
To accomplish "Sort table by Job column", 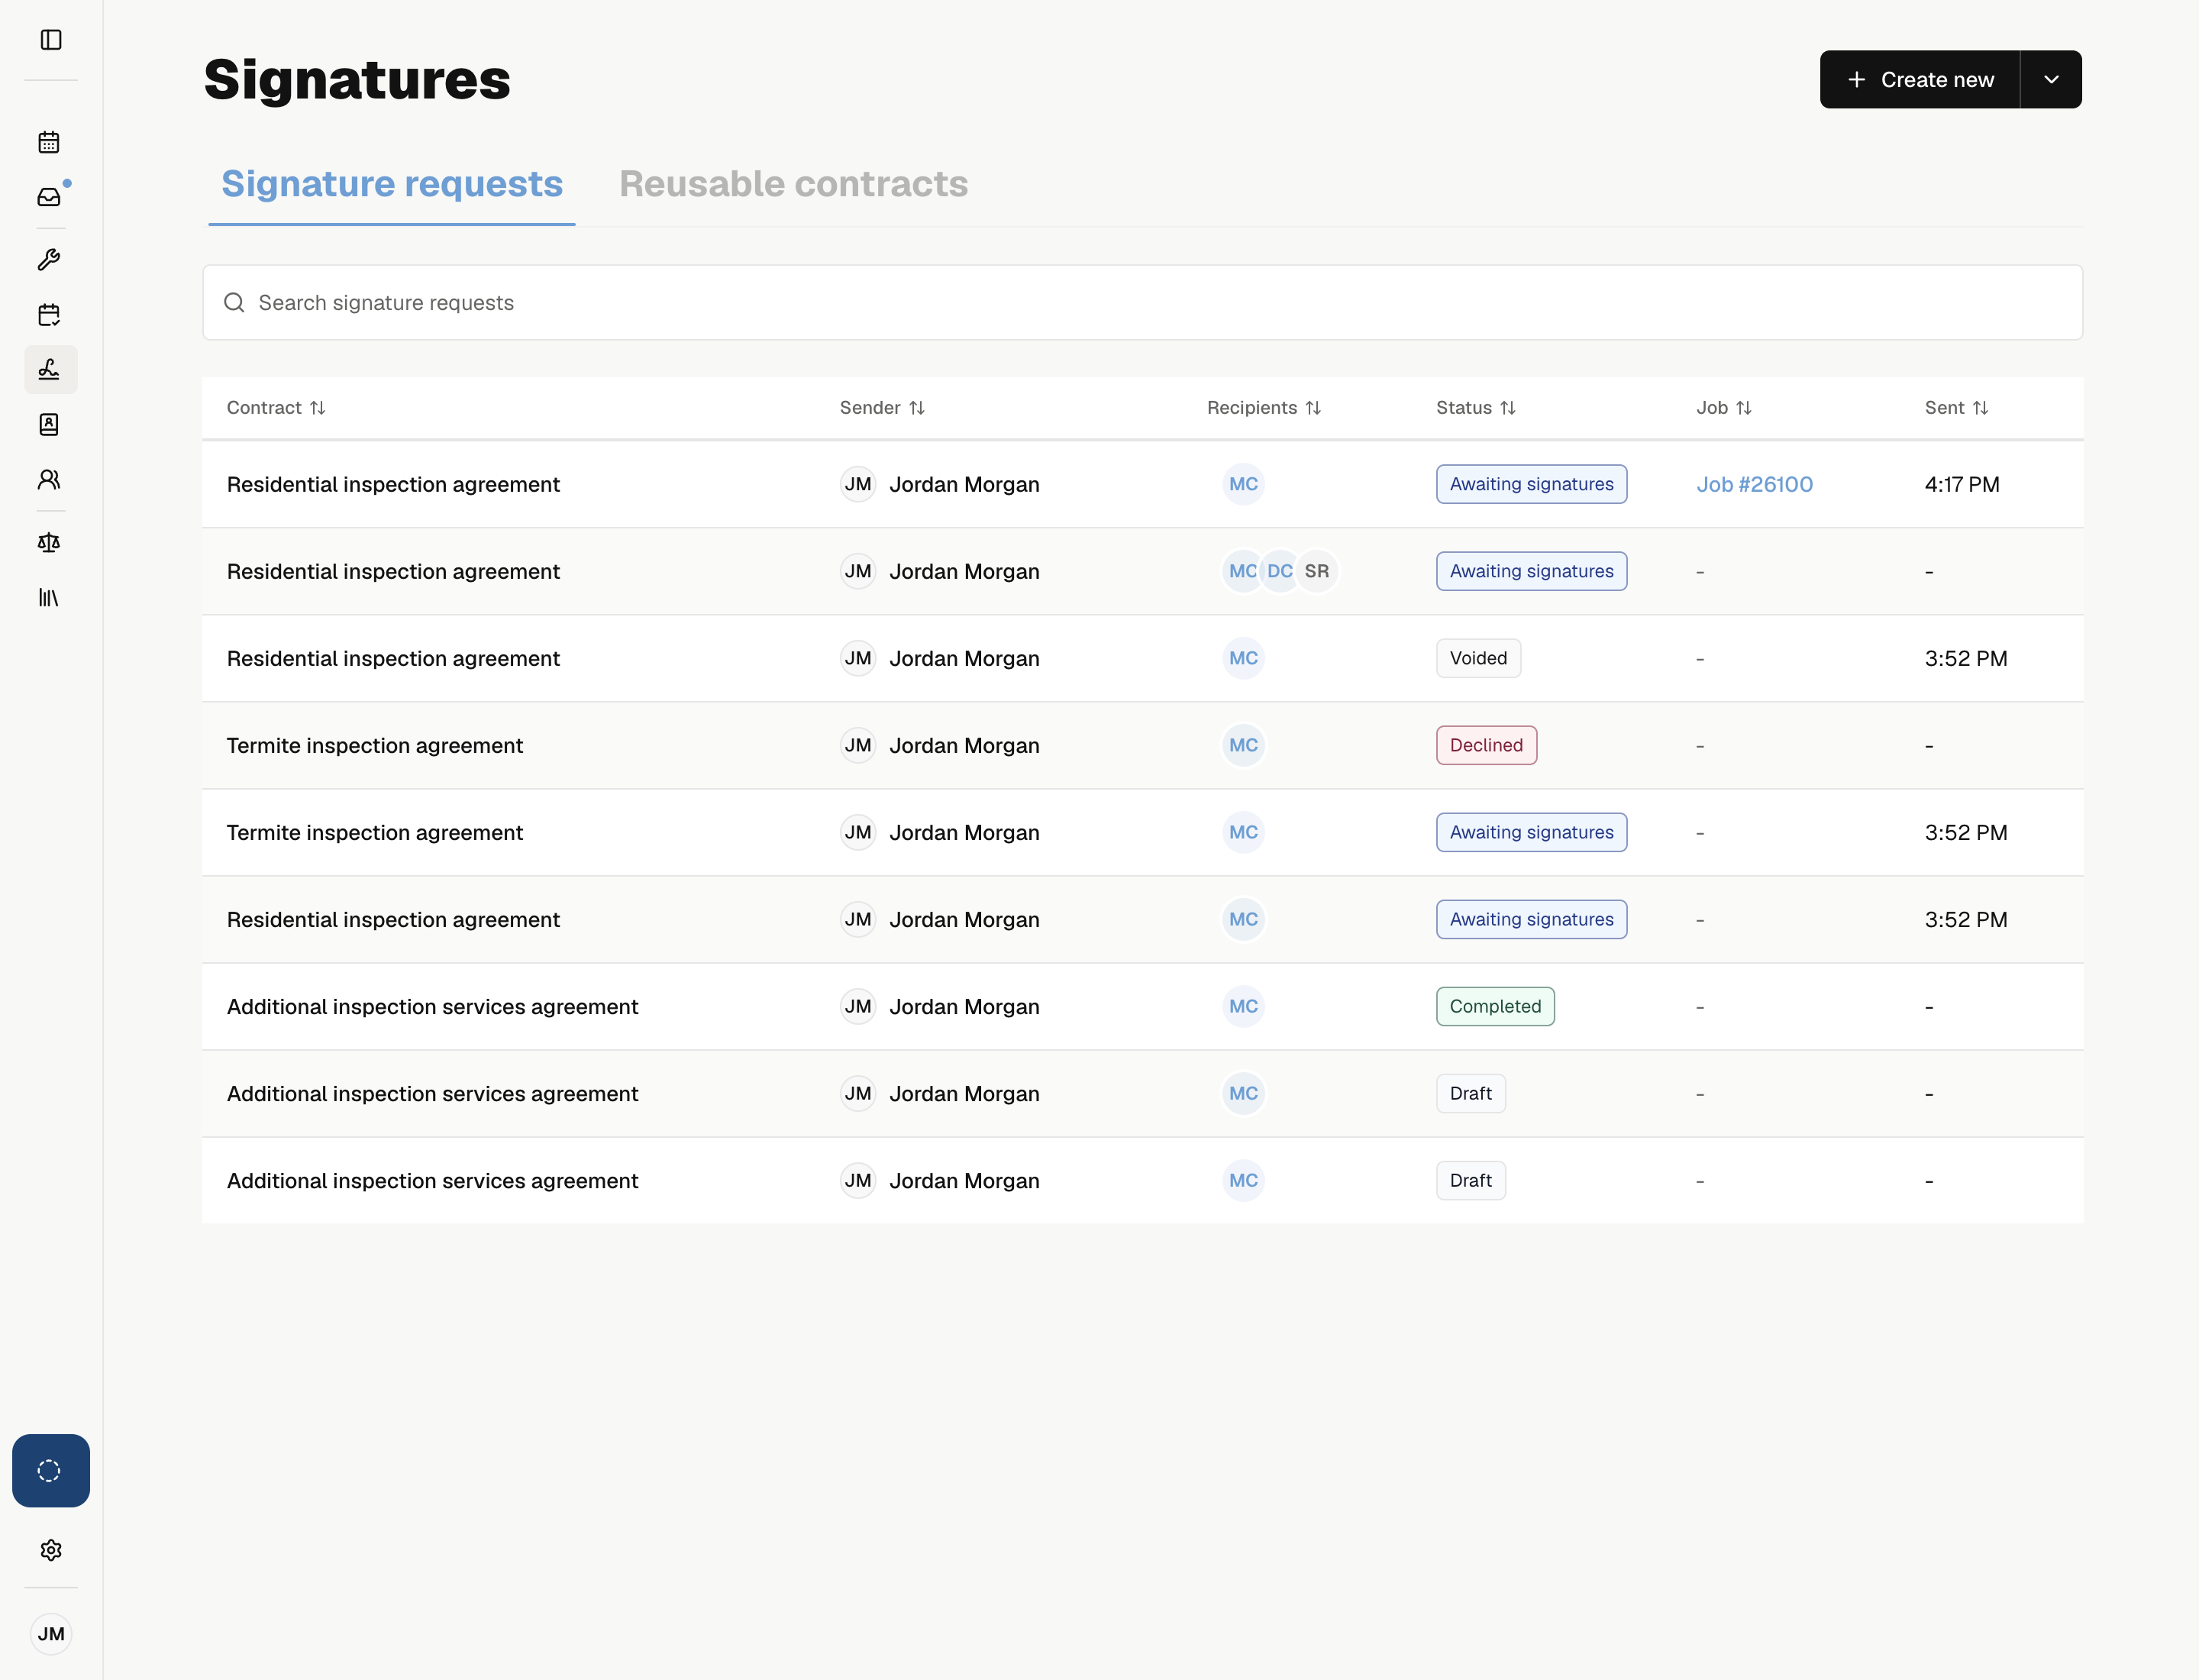I will coord(1724,408).
